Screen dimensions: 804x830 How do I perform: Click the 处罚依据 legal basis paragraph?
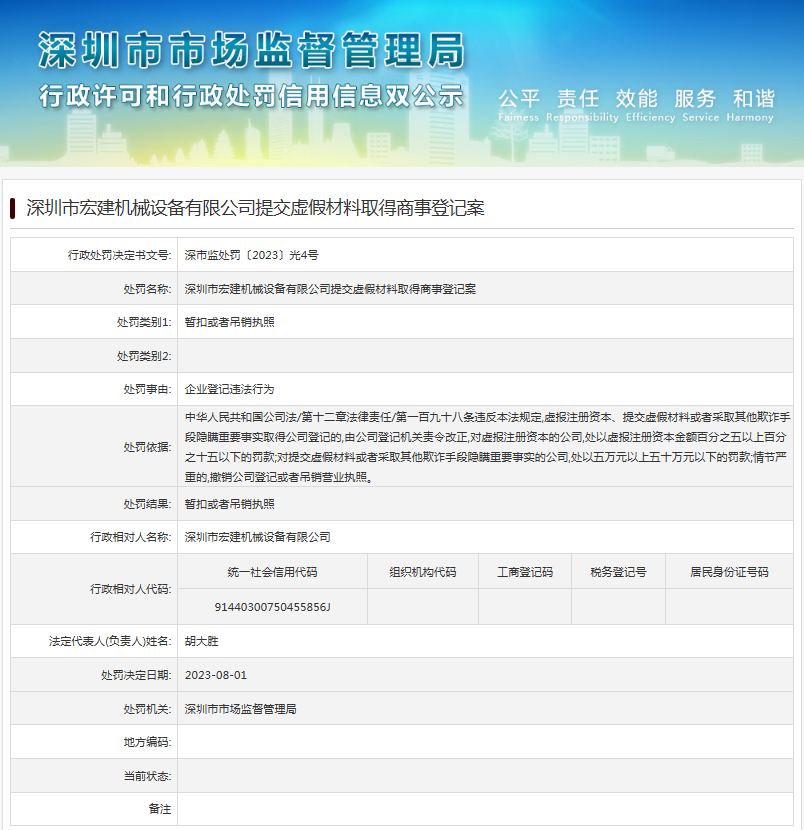pyautogui.click(x=487, y=447)
